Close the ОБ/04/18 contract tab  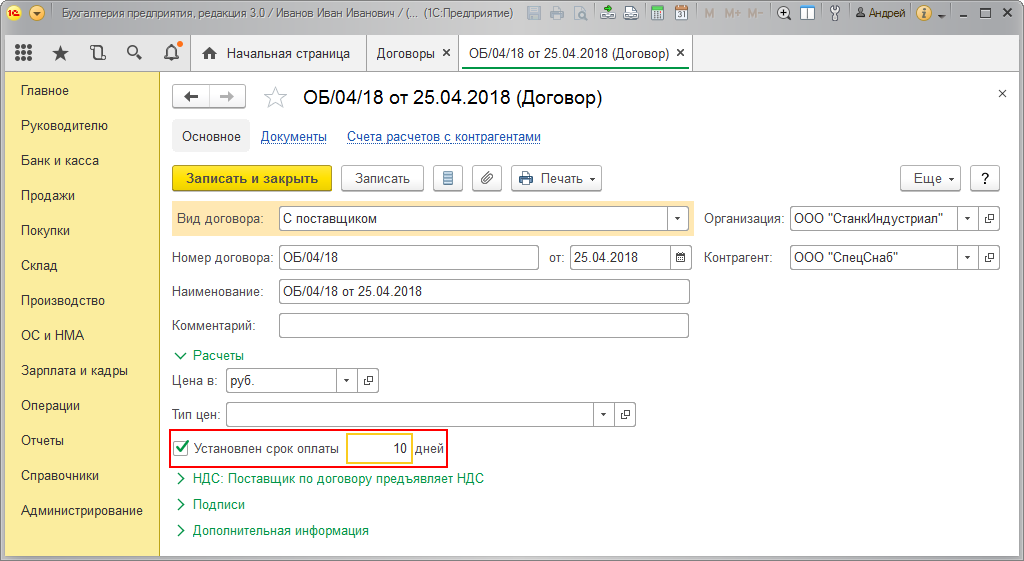(x=680, y=53)
